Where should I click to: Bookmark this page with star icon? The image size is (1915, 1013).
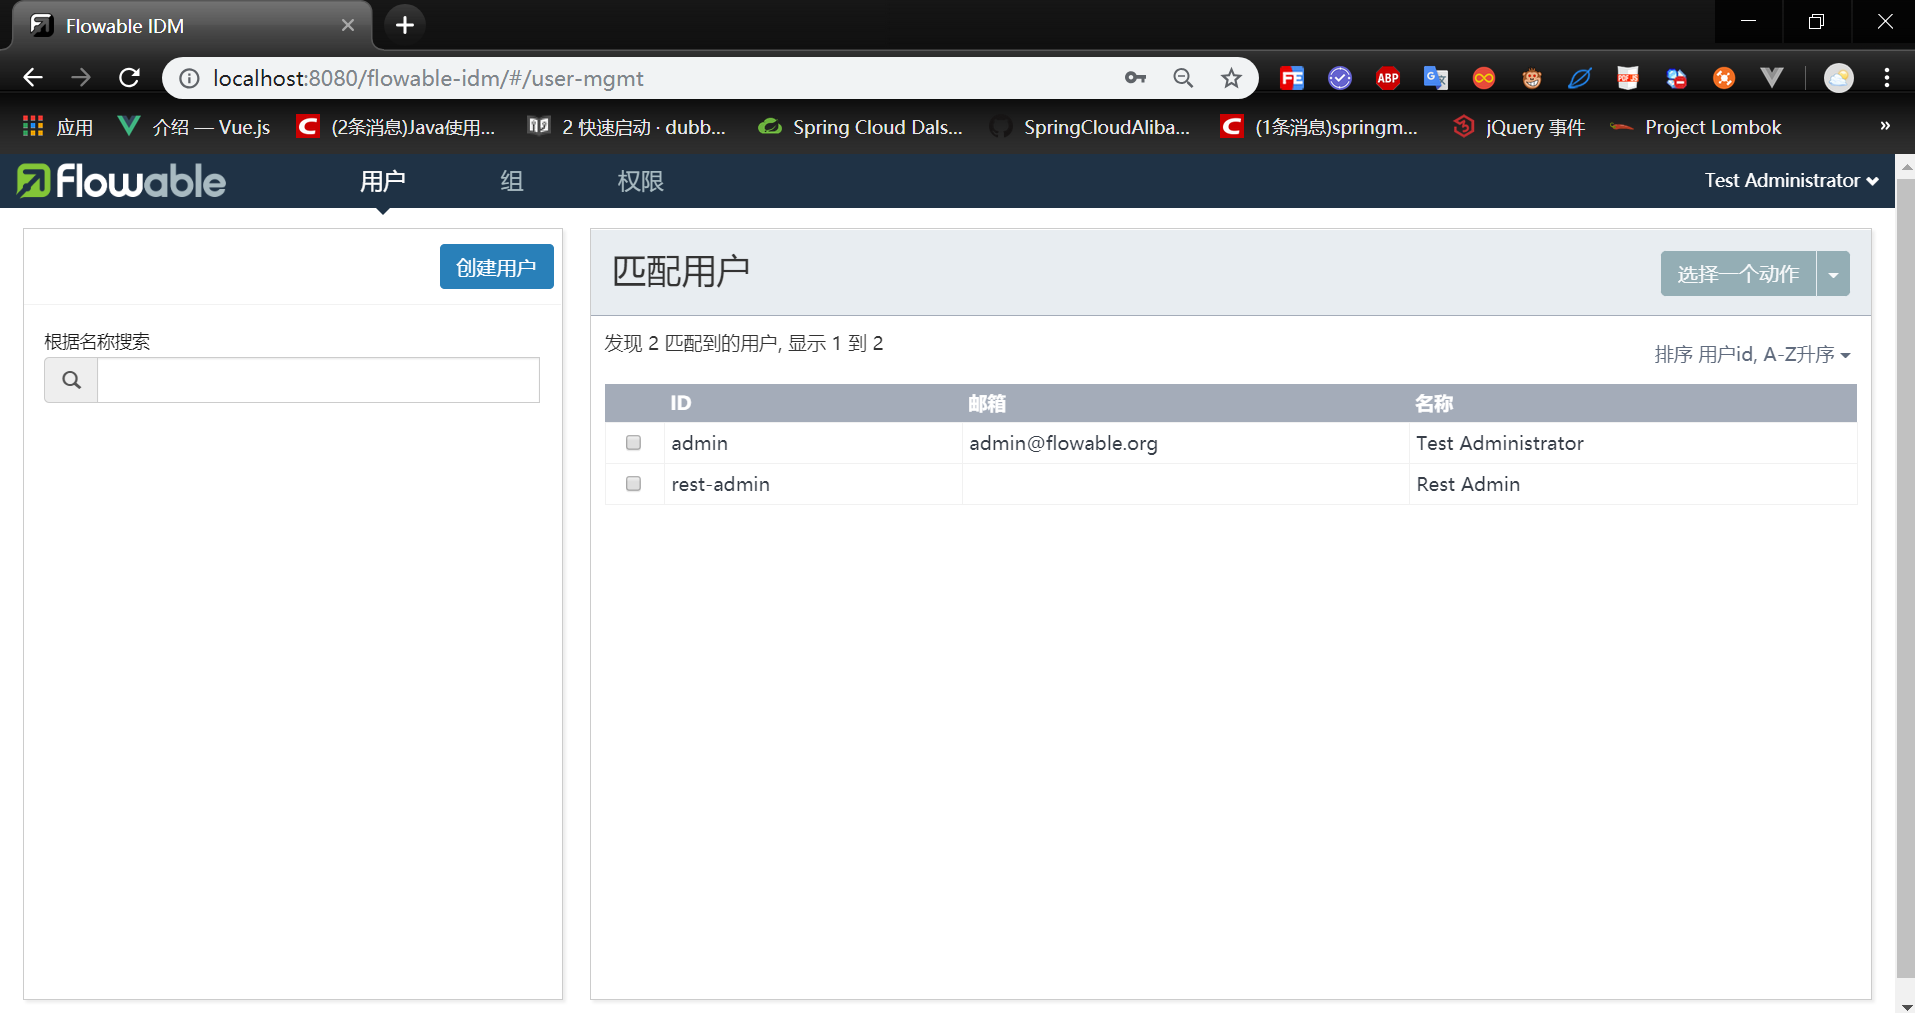coord(1231,78)
